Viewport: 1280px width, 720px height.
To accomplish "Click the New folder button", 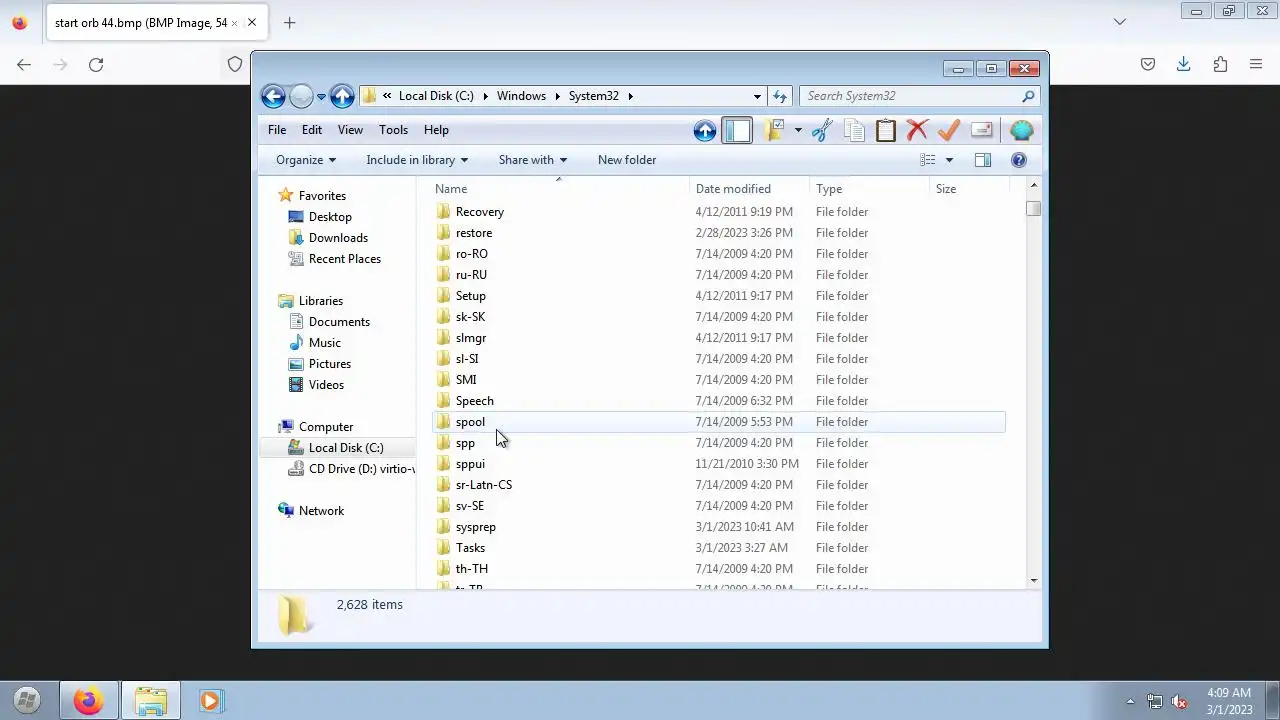I will [x=627, y=160].
